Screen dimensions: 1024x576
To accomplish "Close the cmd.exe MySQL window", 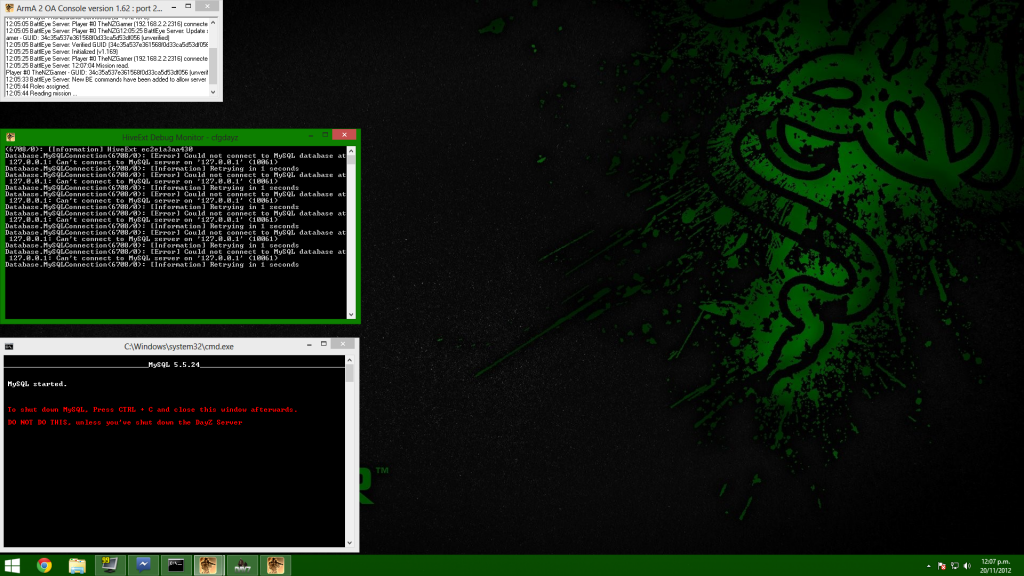I will point(343,344).
